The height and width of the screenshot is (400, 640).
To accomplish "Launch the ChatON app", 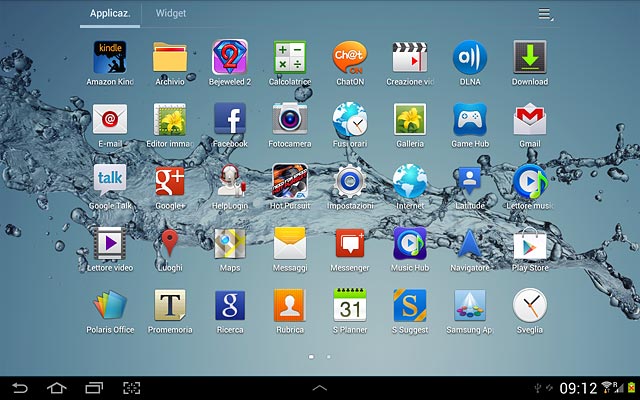I will [x=350, y=57].
